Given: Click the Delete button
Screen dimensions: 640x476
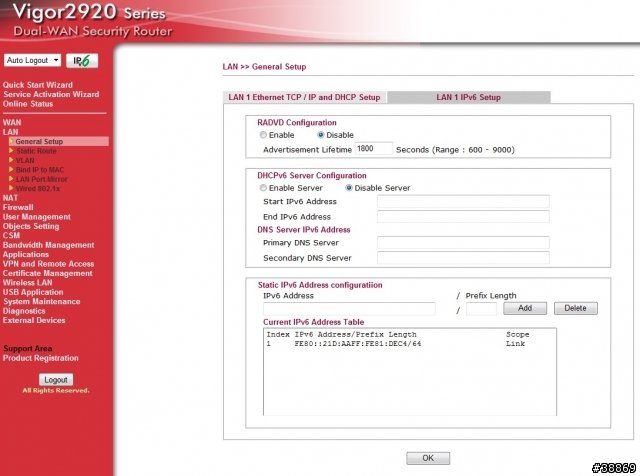Looking at the screenshot, I should (576, 308).
